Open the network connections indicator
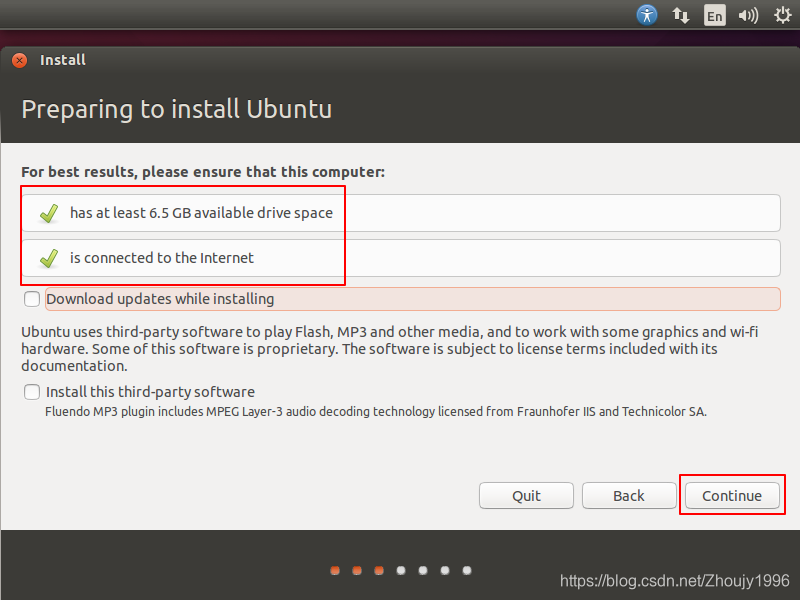 (681, 15)
